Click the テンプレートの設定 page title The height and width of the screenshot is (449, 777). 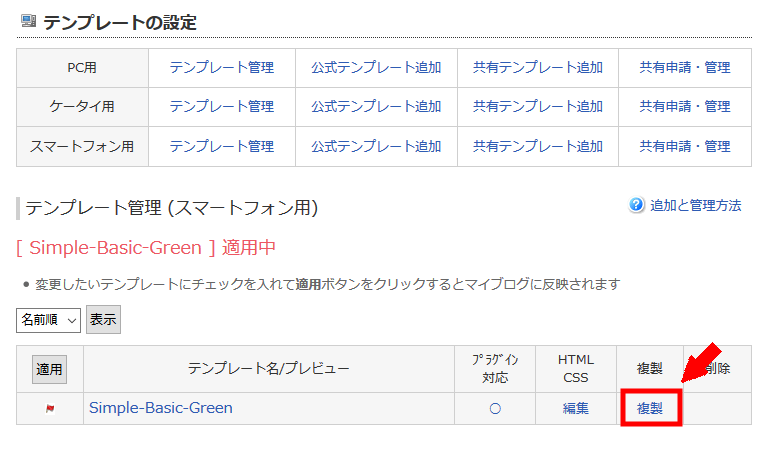pos(120,22)
